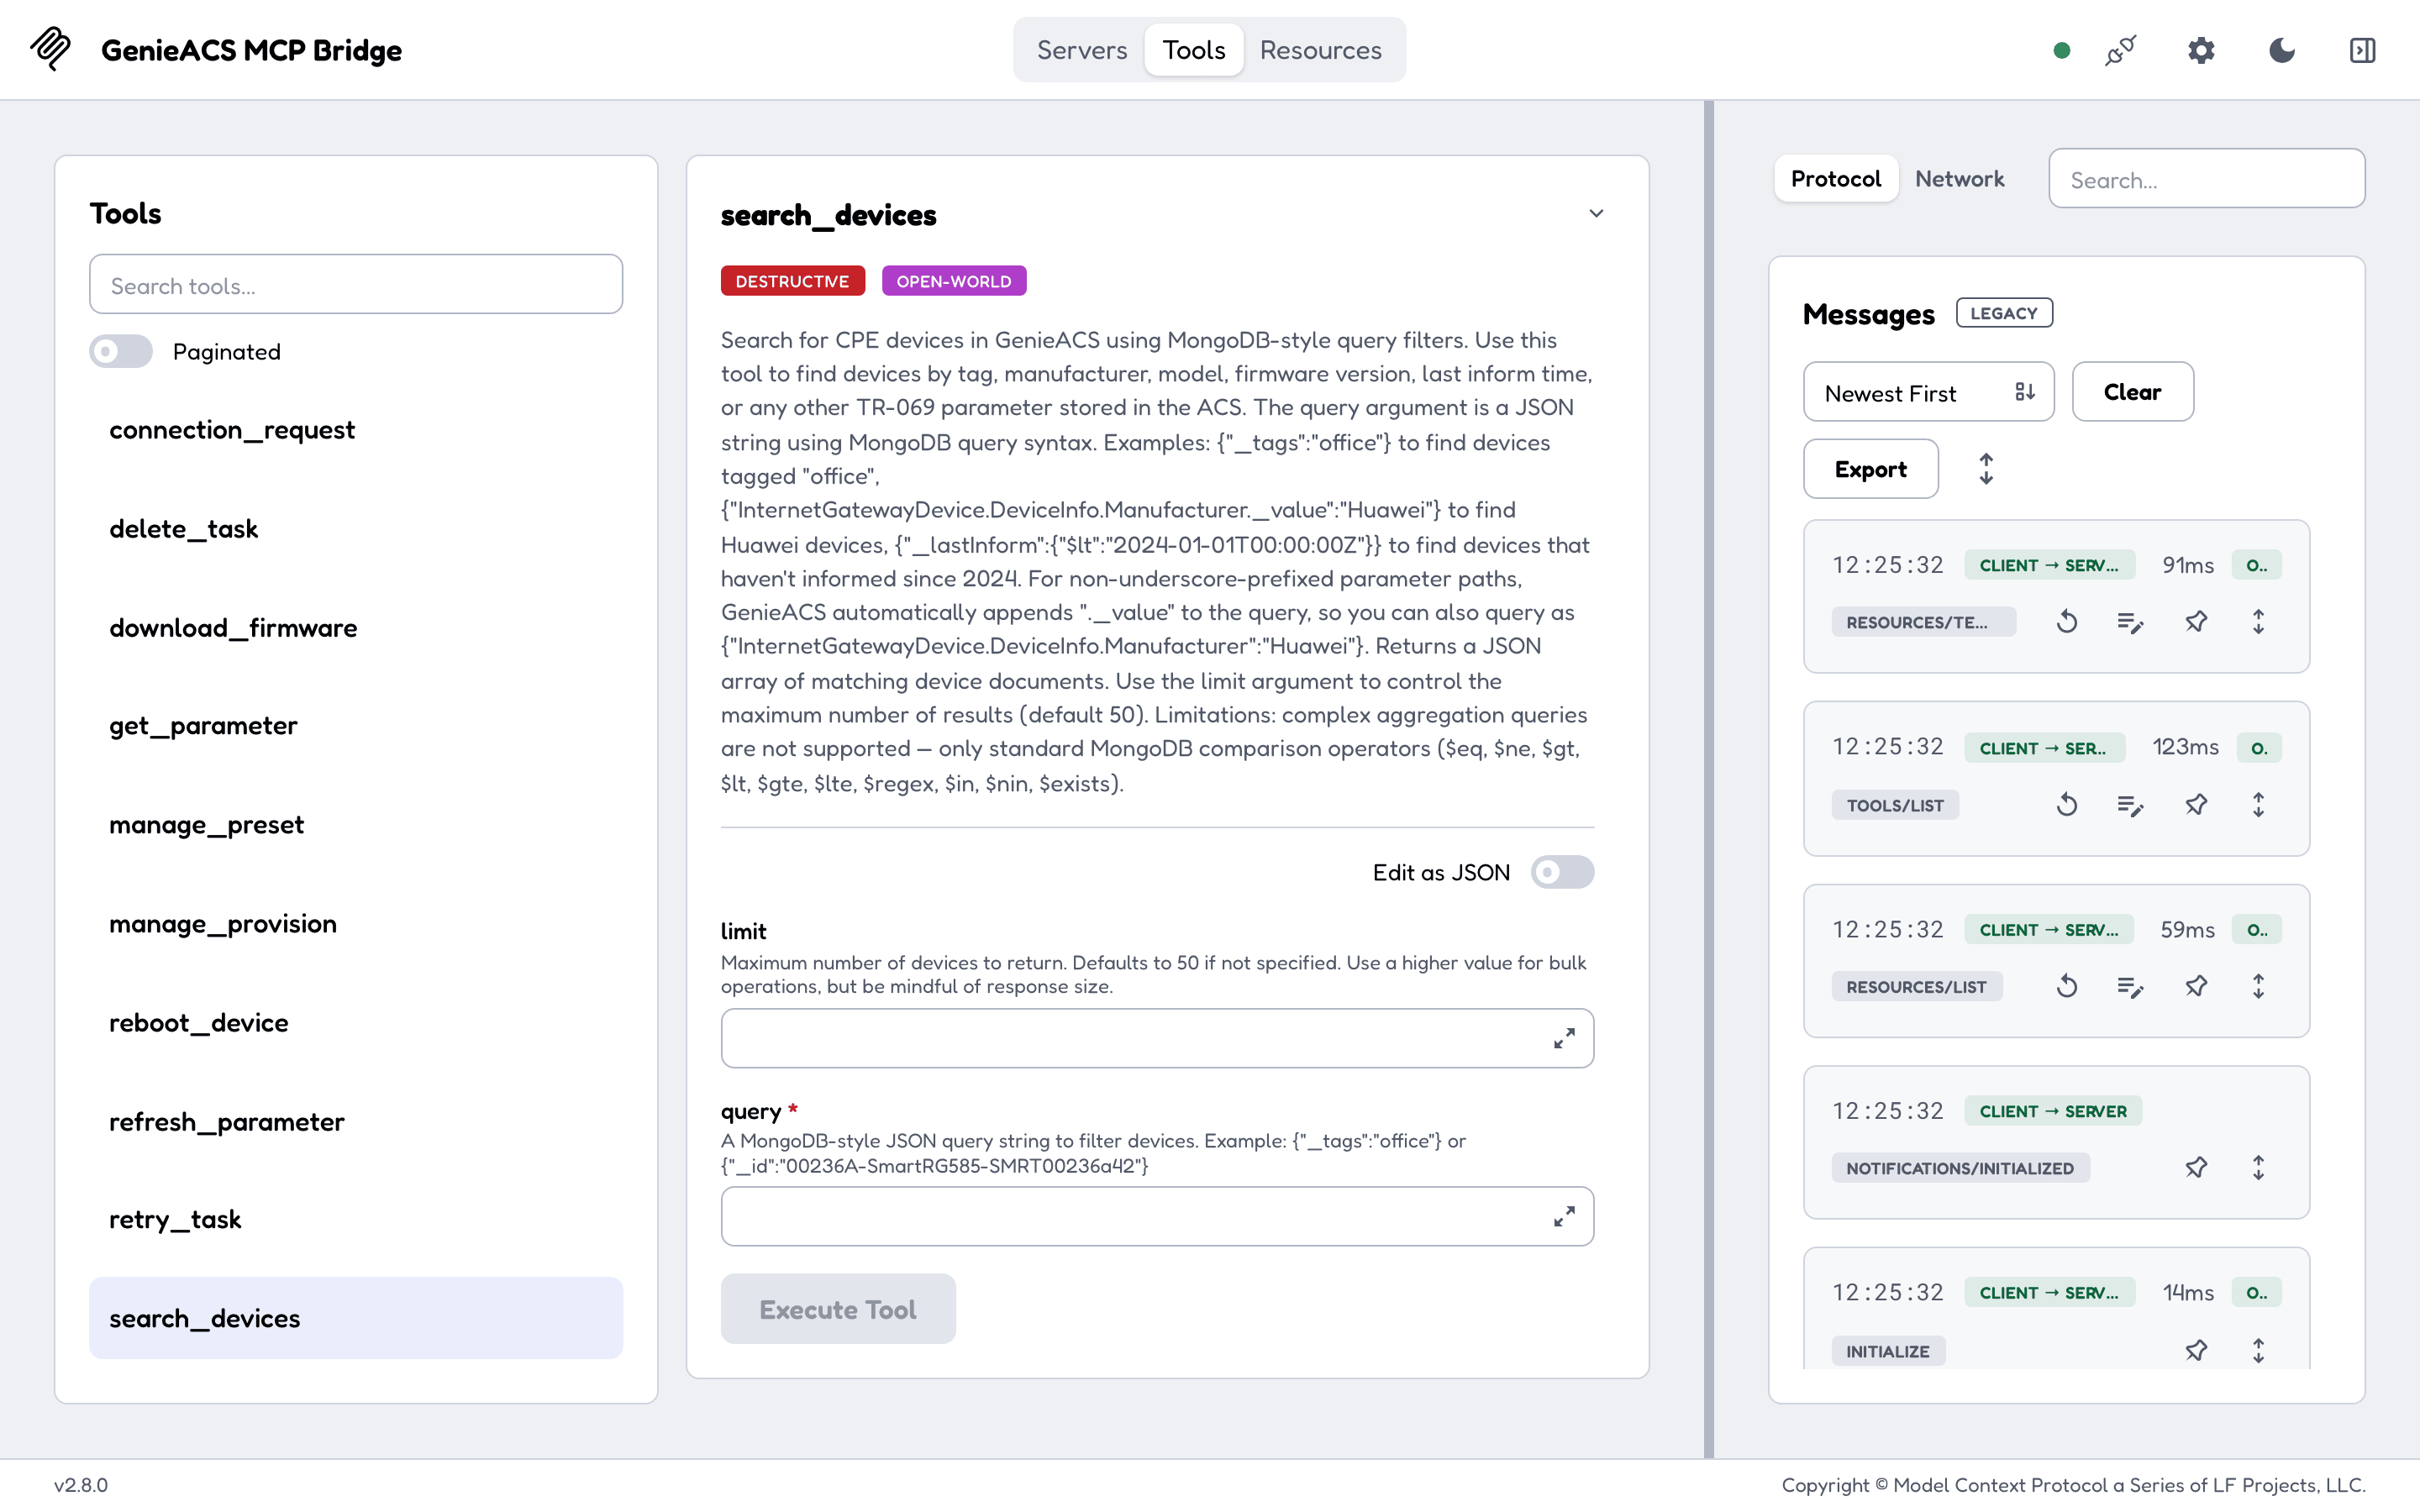Turn on Edit as JSON switch

[x=1562, y=872]
